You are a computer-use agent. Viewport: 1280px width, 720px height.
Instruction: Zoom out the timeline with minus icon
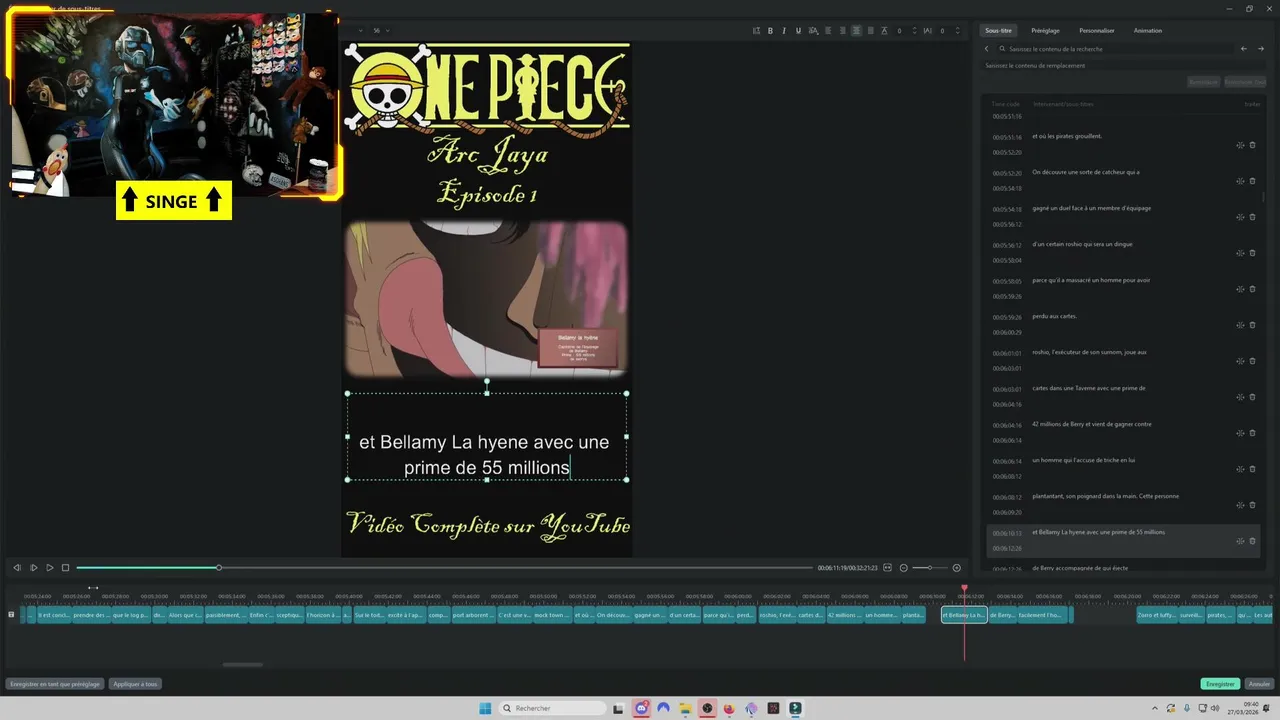pos(904,568)
